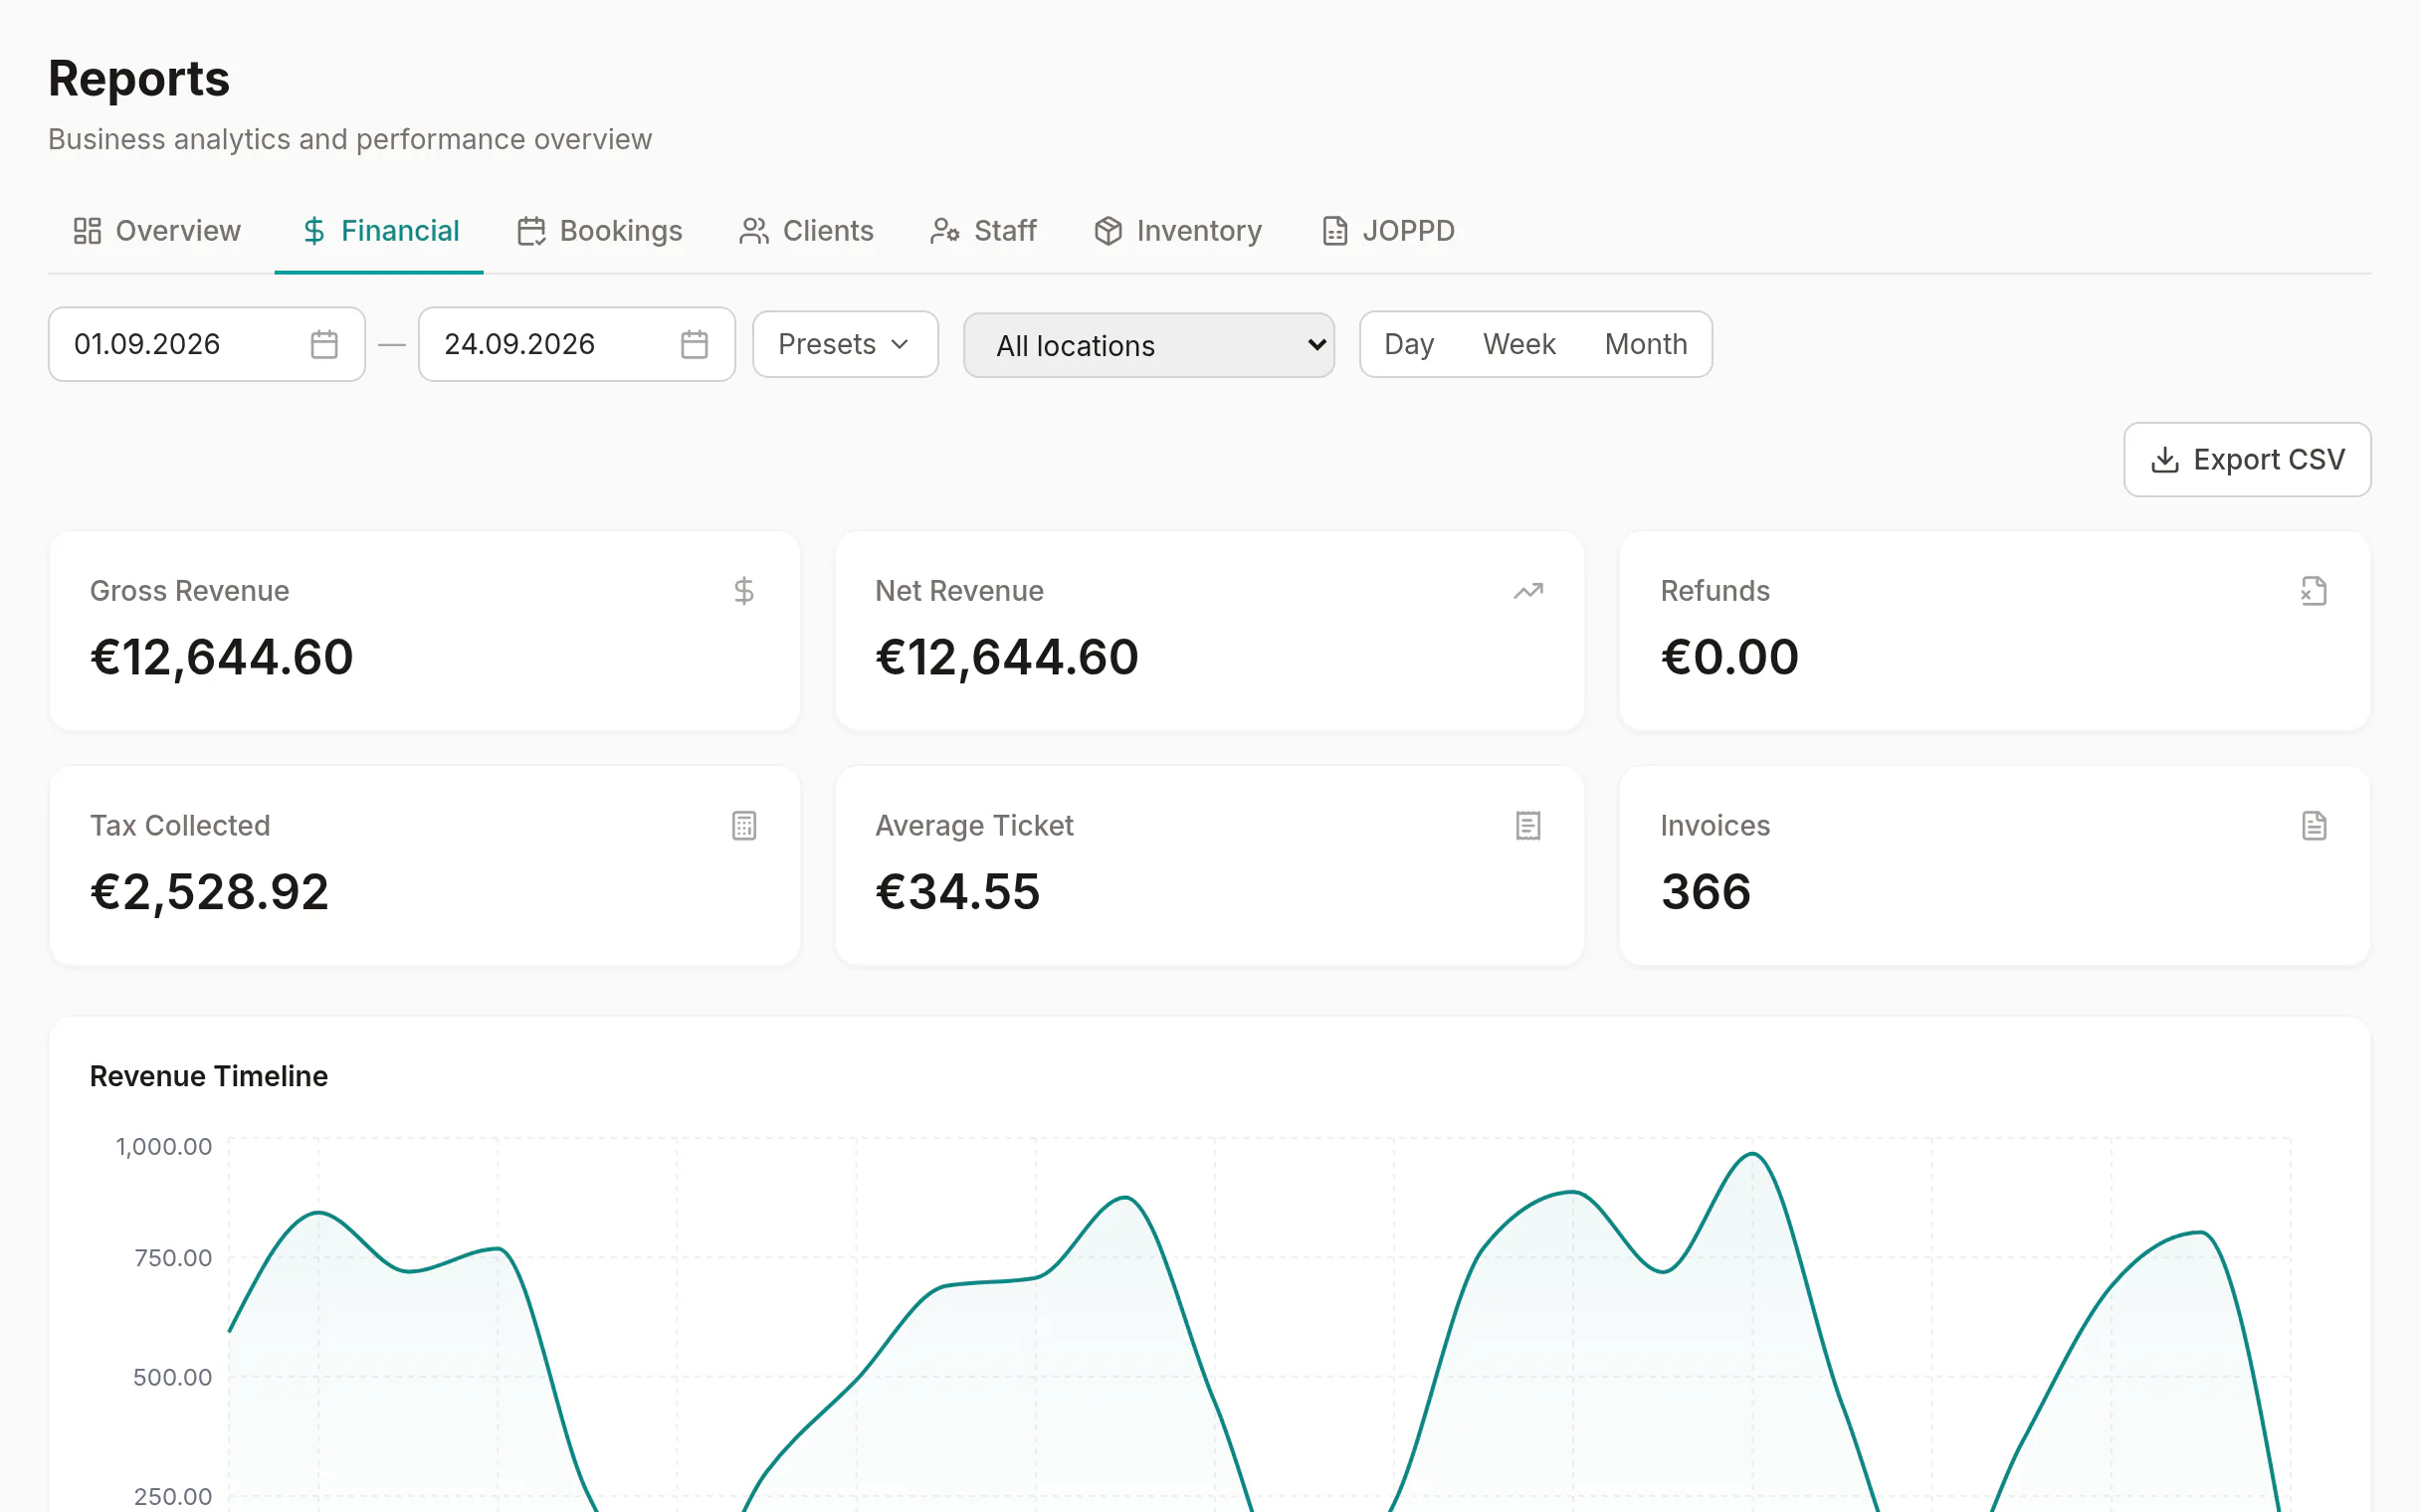Viewport: 2420px width, 1512px height.
Task: Select the Financial tab
Action: pos(380,231)
